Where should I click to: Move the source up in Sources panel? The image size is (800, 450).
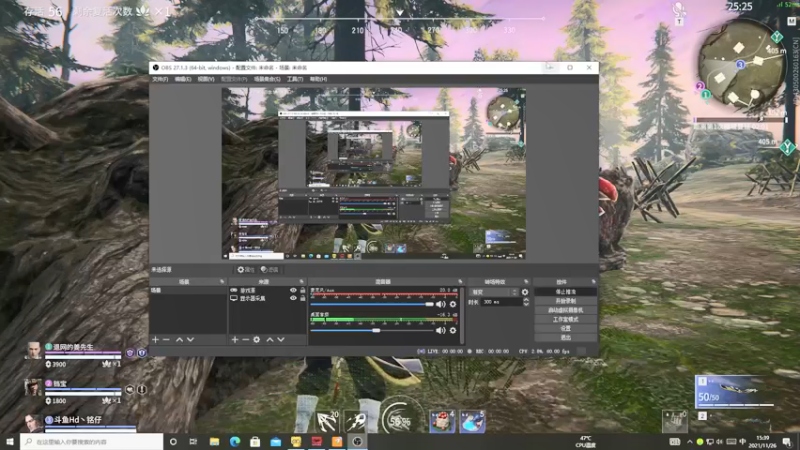270,339
